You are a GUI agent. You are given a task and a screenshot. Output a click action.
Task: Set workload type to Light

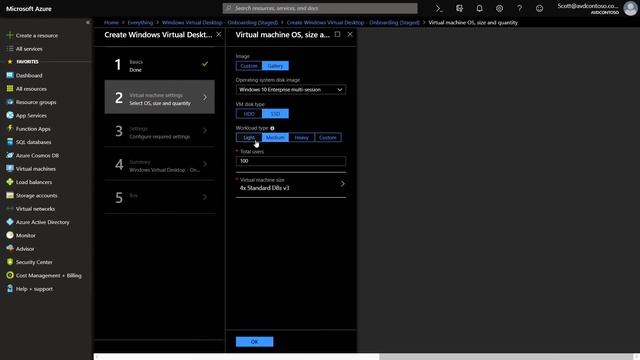pyautogui.click(x=249, y=138)
